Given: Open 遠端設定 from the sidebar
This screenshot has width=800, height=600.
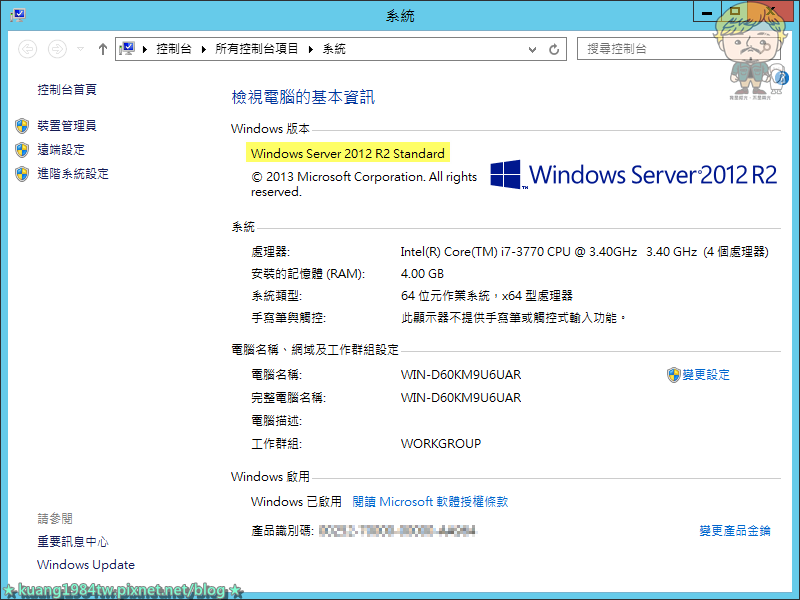Looking at the screenshot, I should pyautogui.click(x=61, y=149).
